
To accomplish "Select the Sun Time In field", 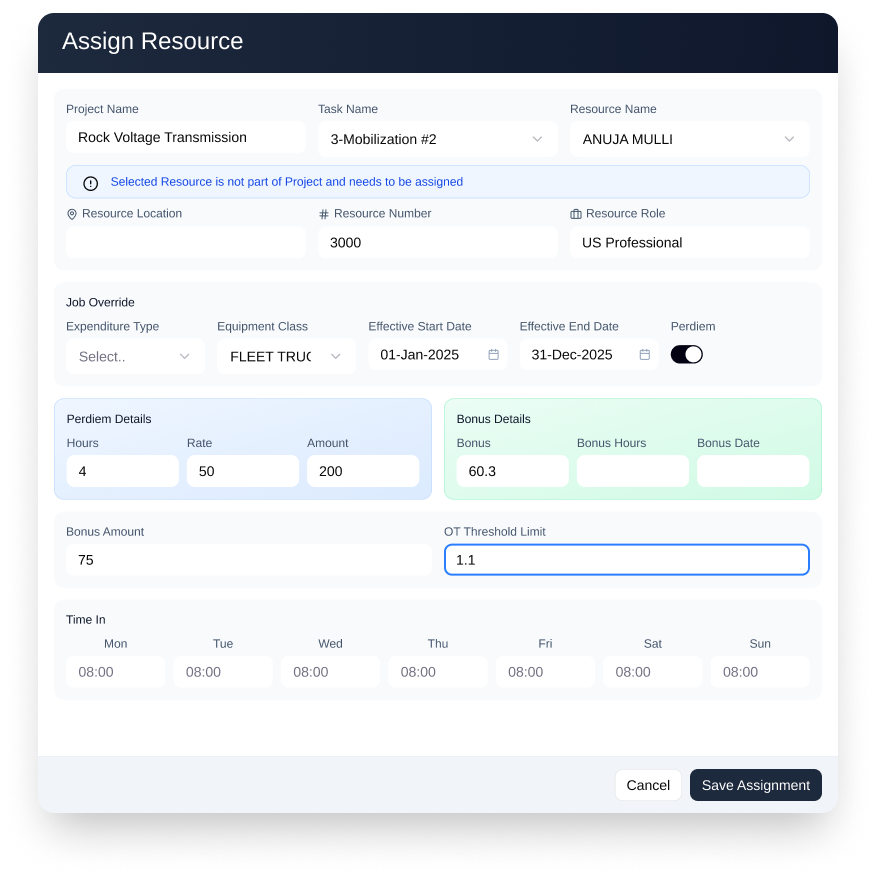I will 760,672.
